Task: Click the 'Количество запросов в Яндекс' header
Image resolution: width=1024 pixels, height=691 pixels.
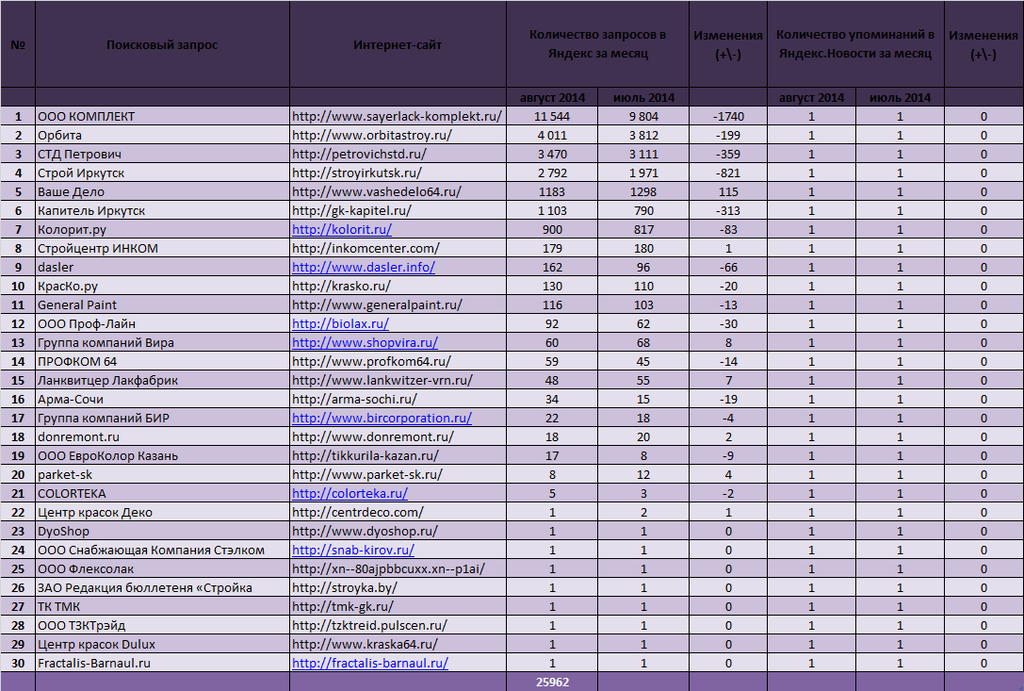Action: coord(598,44)
